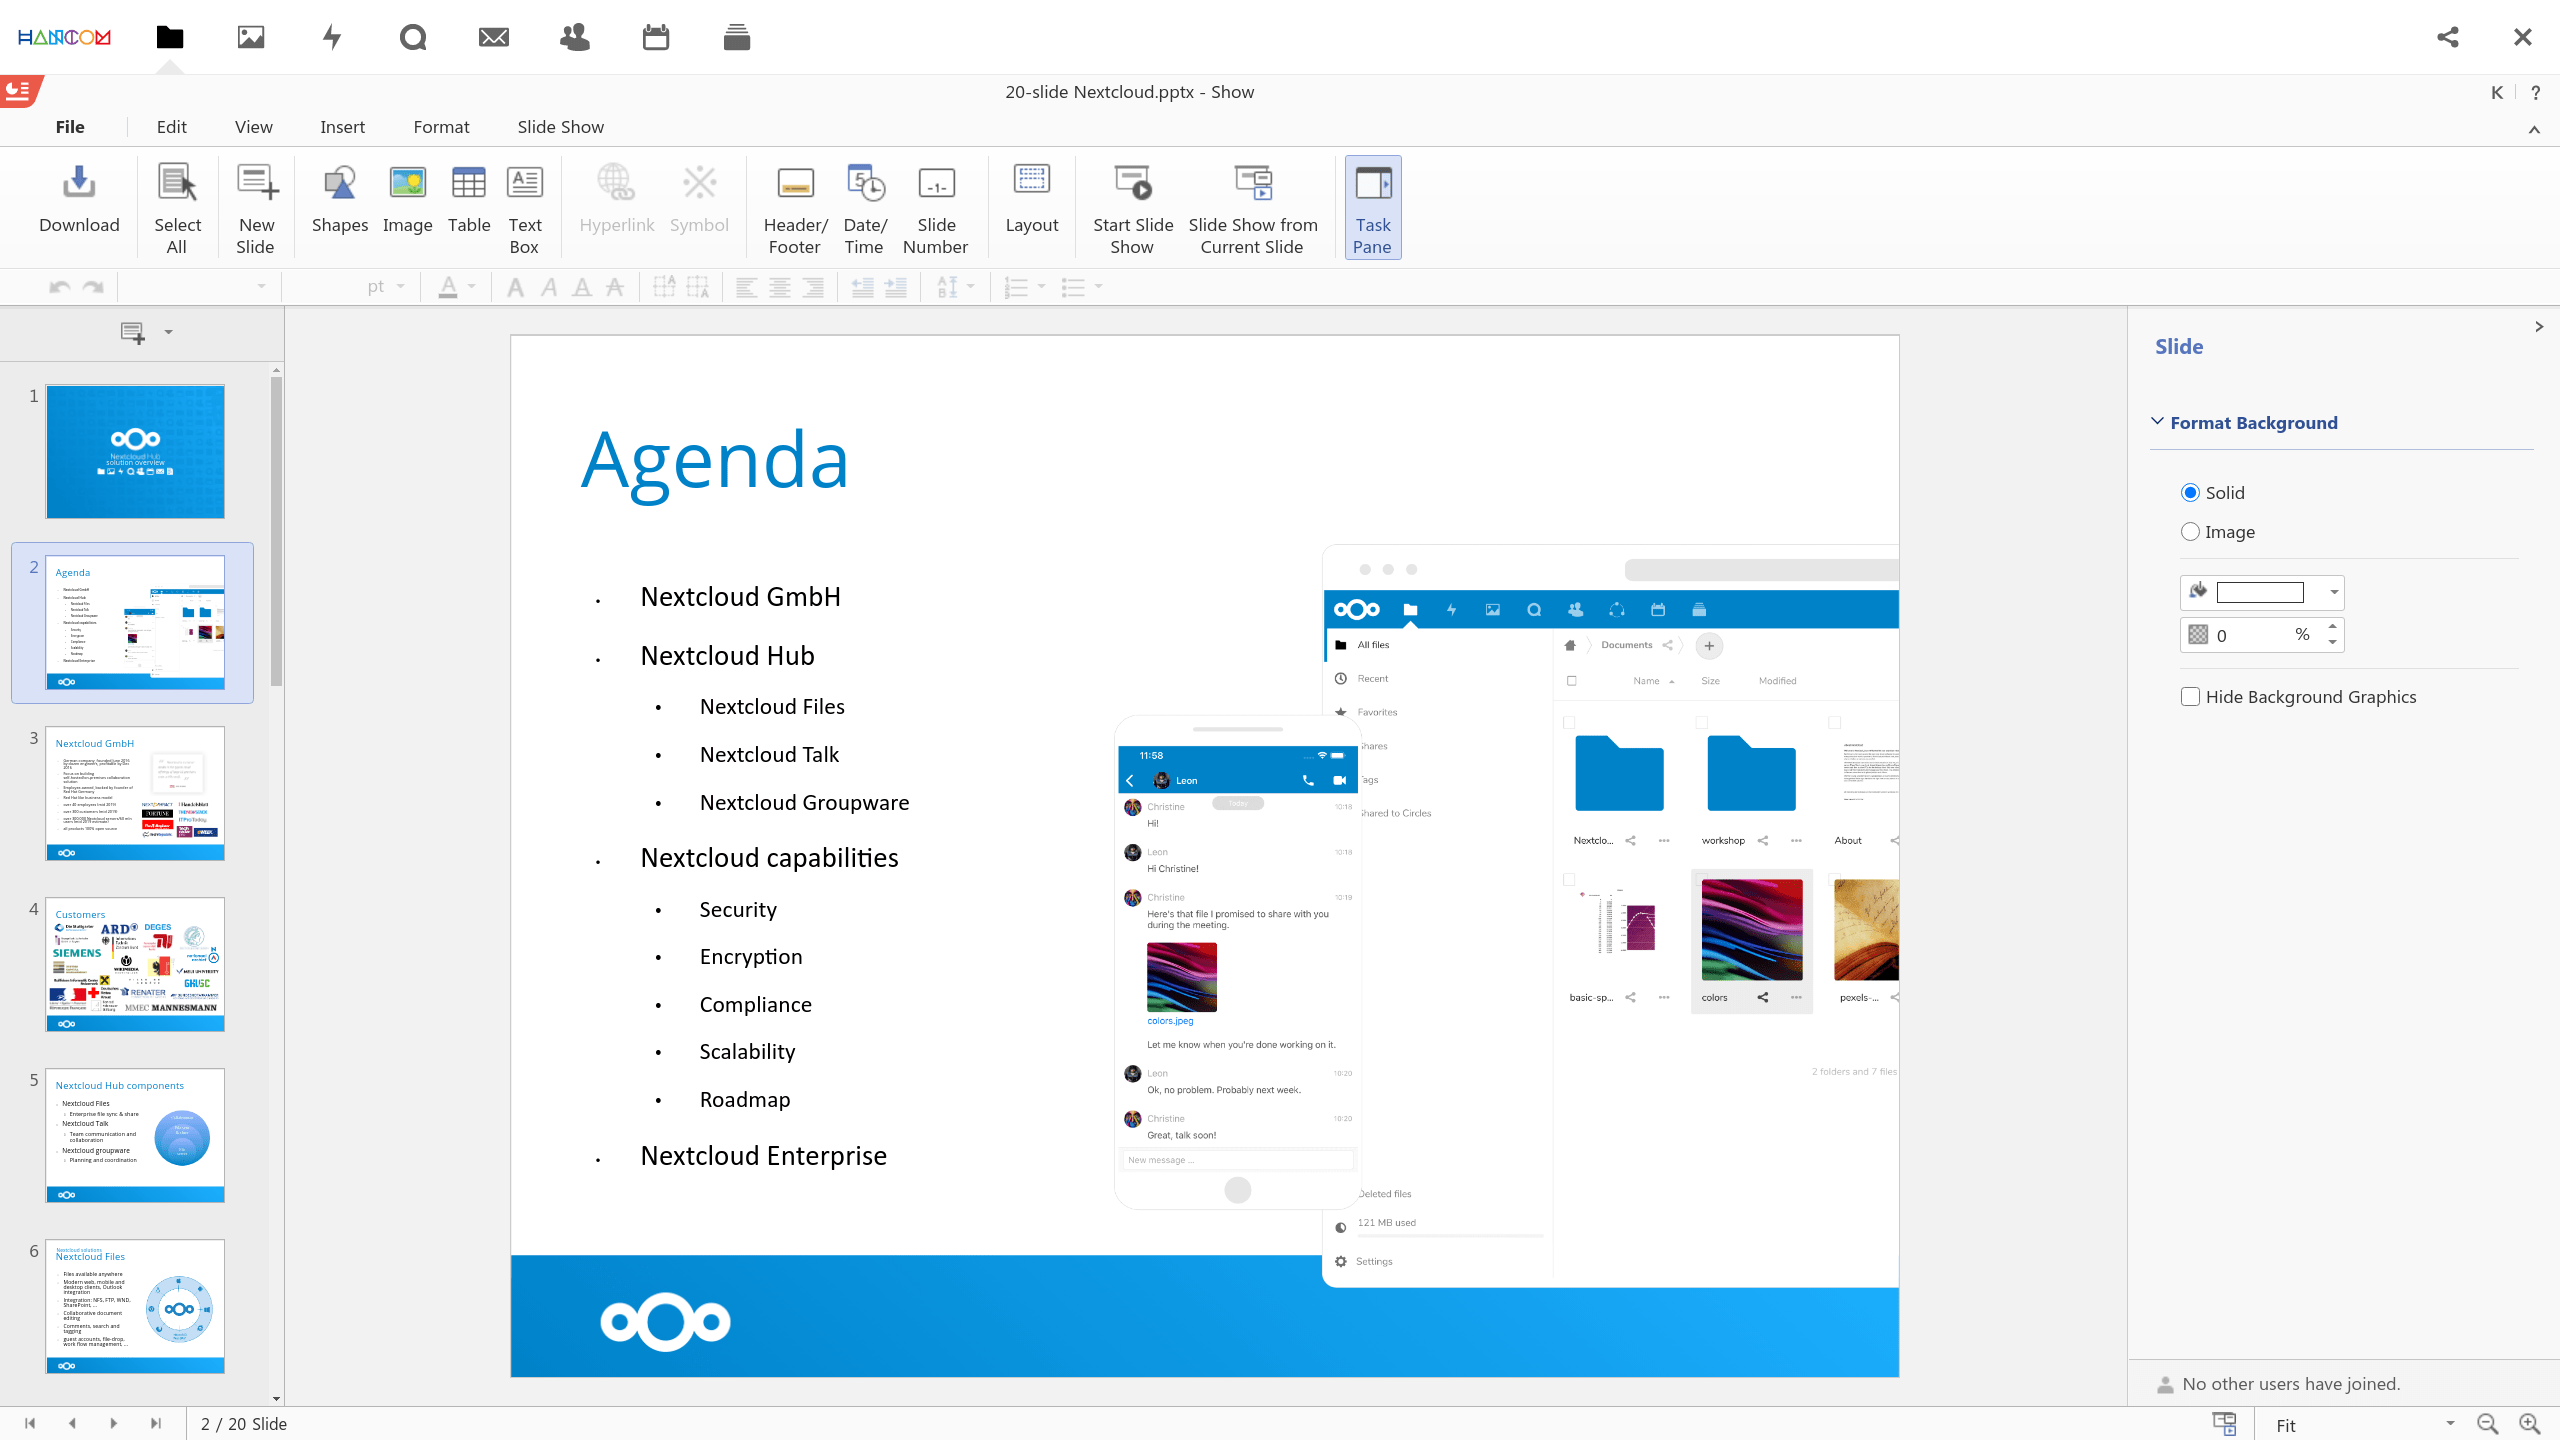
Task: Open the font name dropdown
Action: [x=261, y=287]
